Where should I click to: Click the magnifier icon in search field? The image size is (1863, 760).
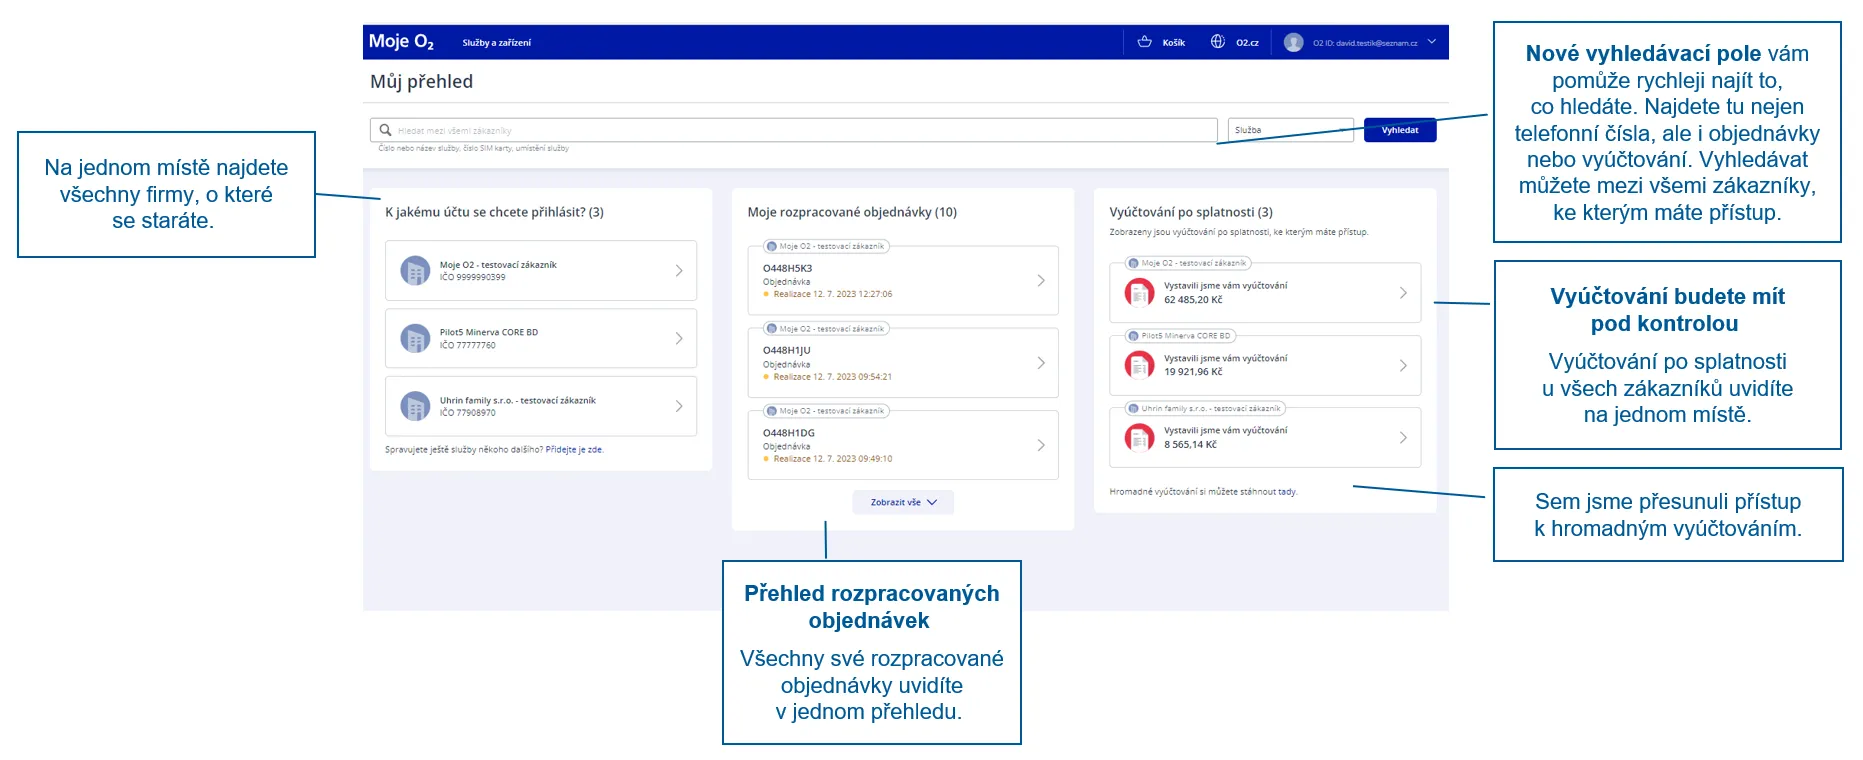[385, 130]
